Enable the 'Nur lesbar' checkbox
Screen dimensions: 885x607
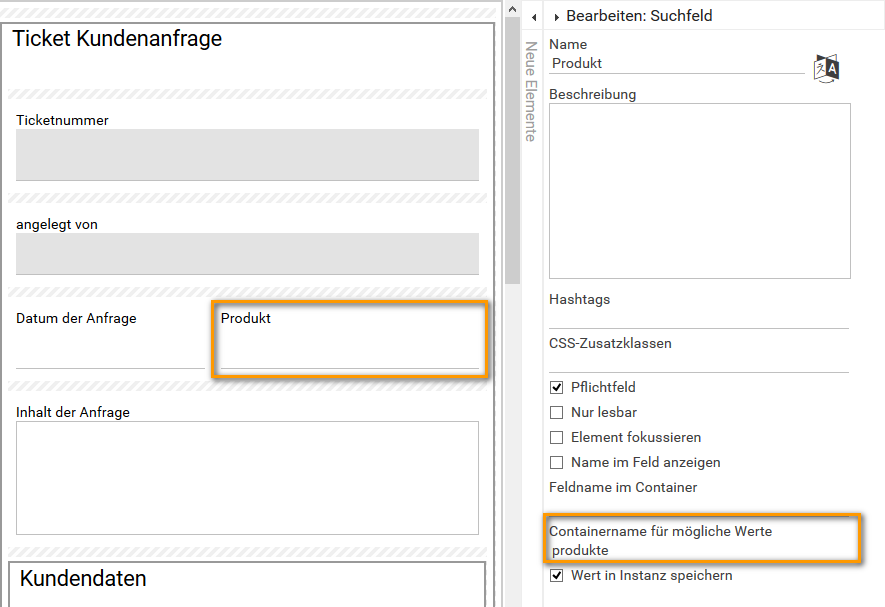click(x=554, y=412)
